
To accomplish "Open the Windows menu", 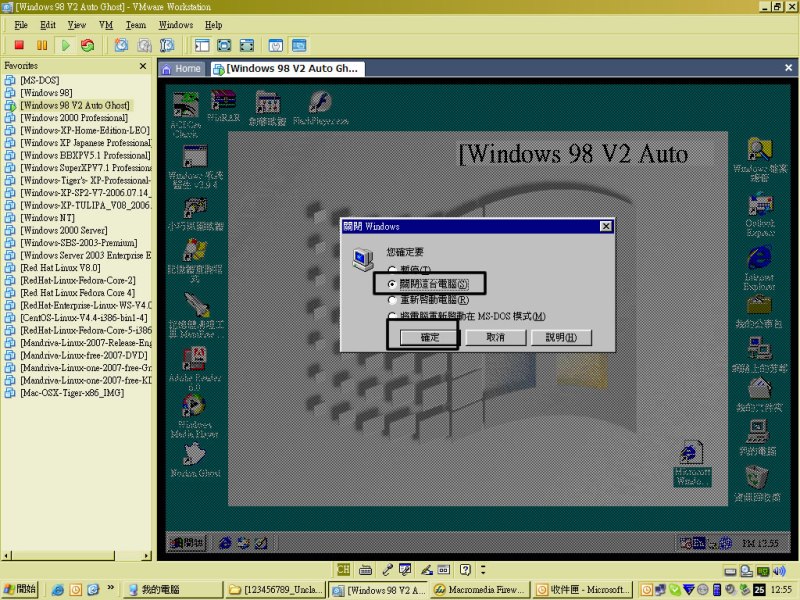I will (x=176, y=25).
